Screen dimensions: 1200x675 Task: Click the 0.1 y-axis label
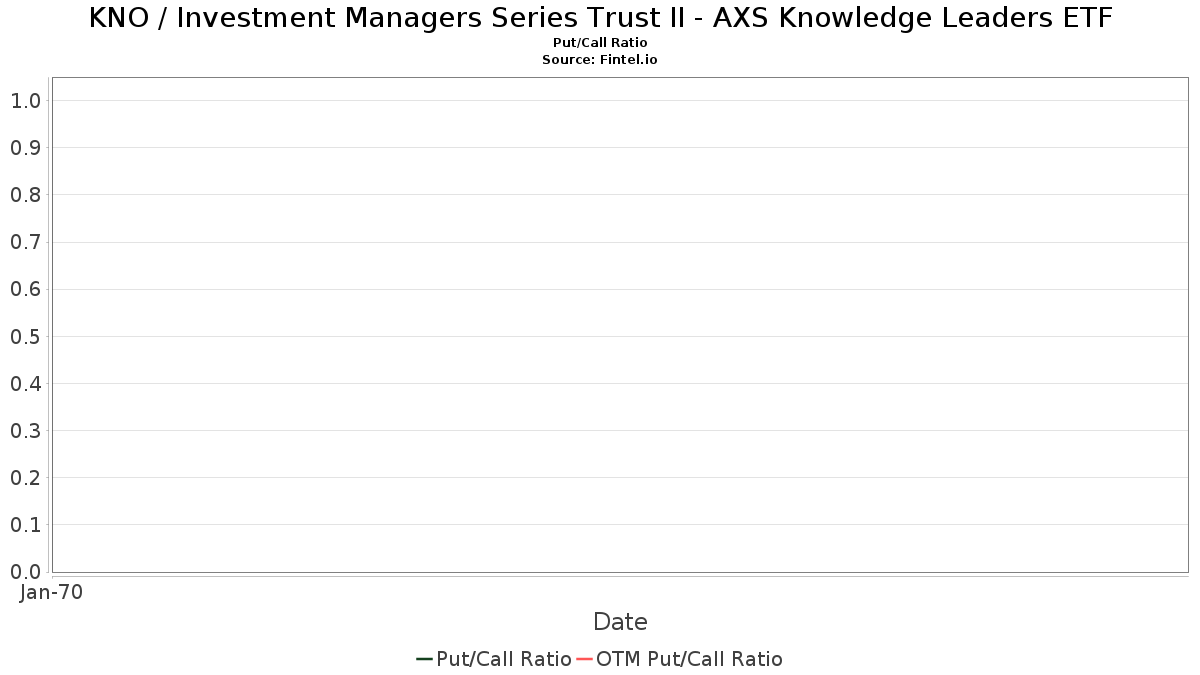[25, 525]
